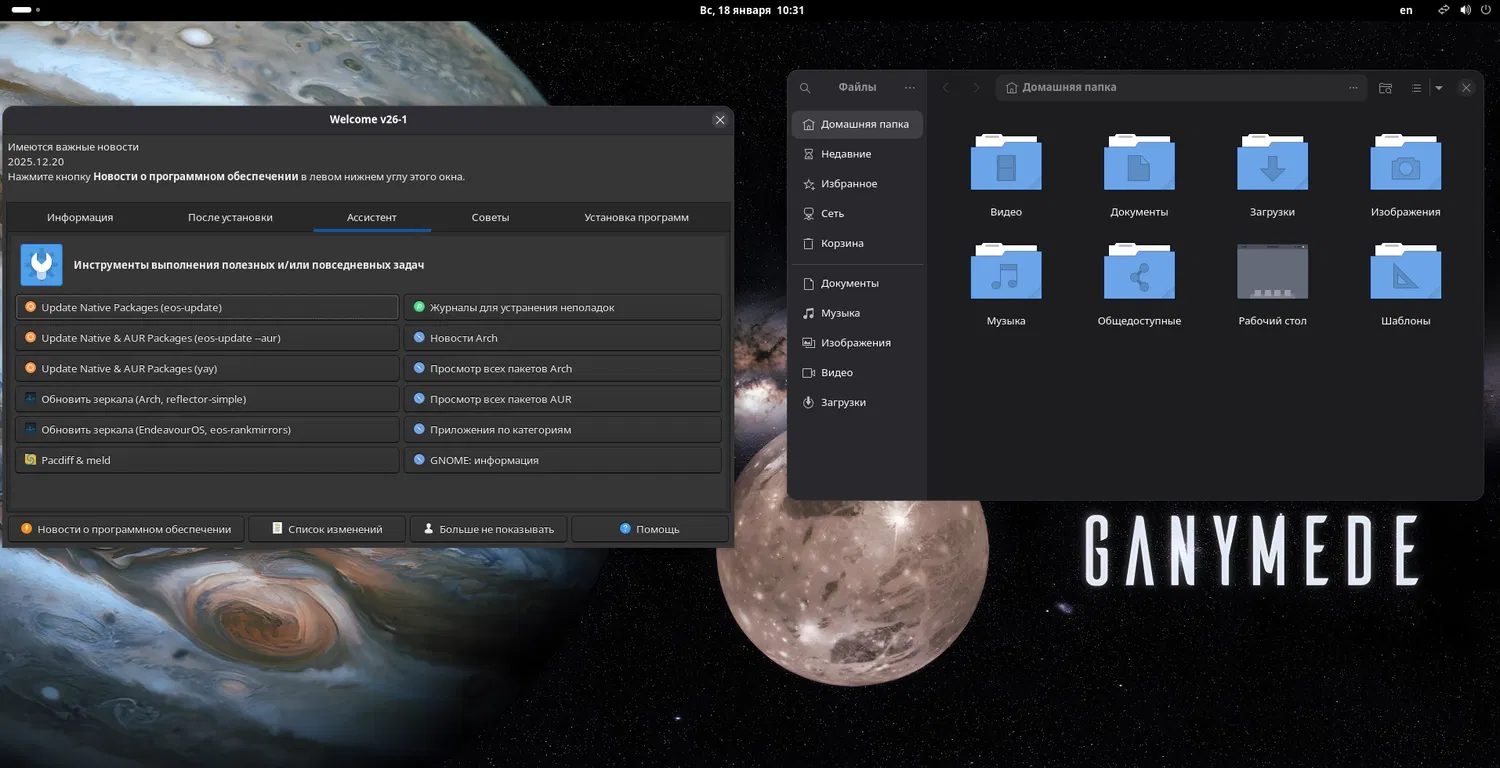
Task: Click the search-everywhere folder icon in Files
Action: click(1385, 88)
